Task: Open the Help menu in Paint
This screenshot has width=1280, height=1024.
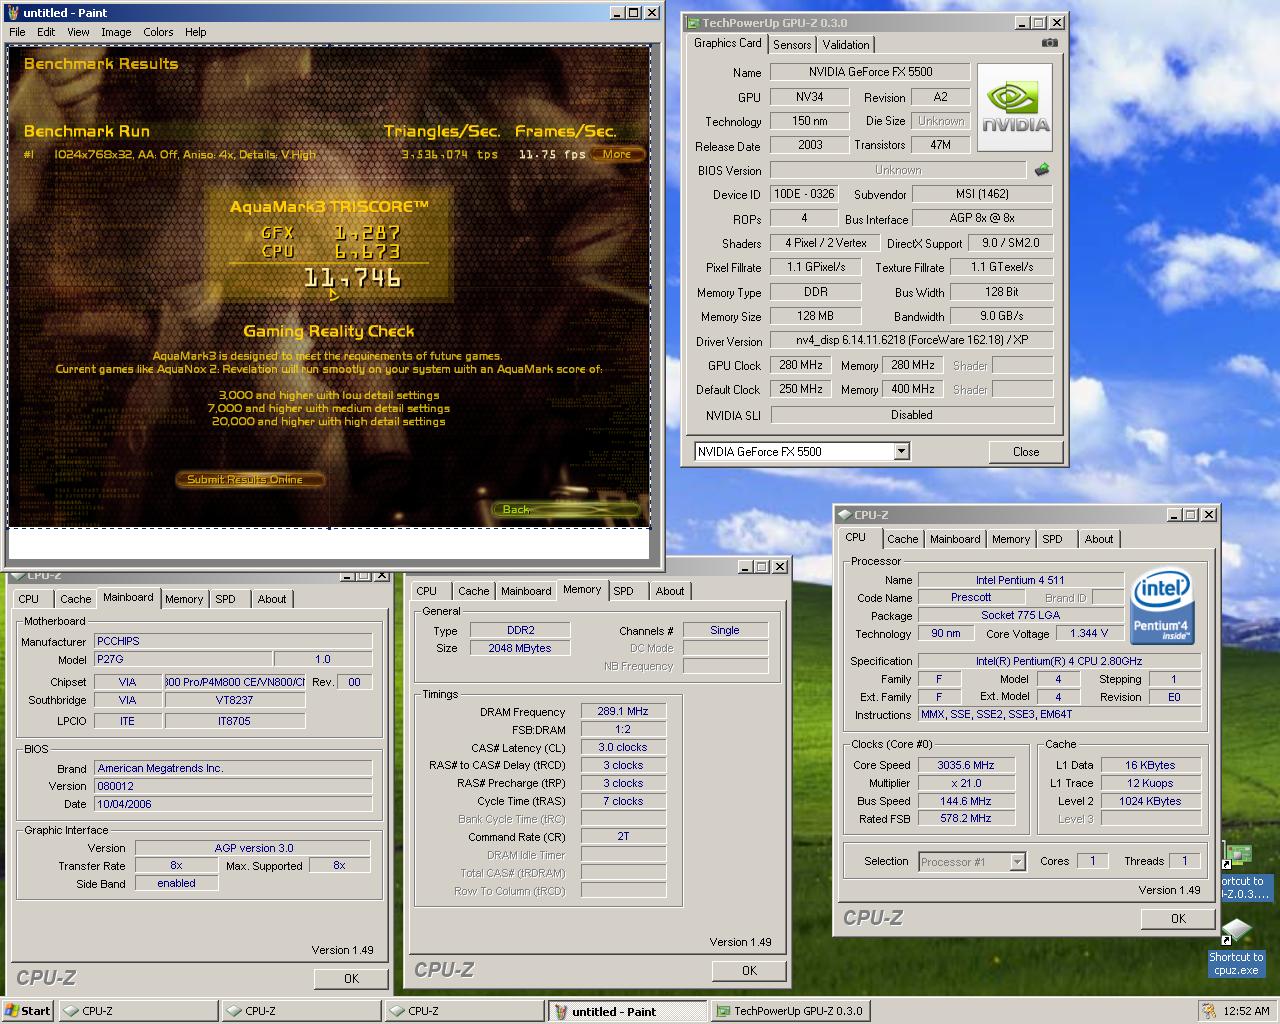Action: pos(196,32)
